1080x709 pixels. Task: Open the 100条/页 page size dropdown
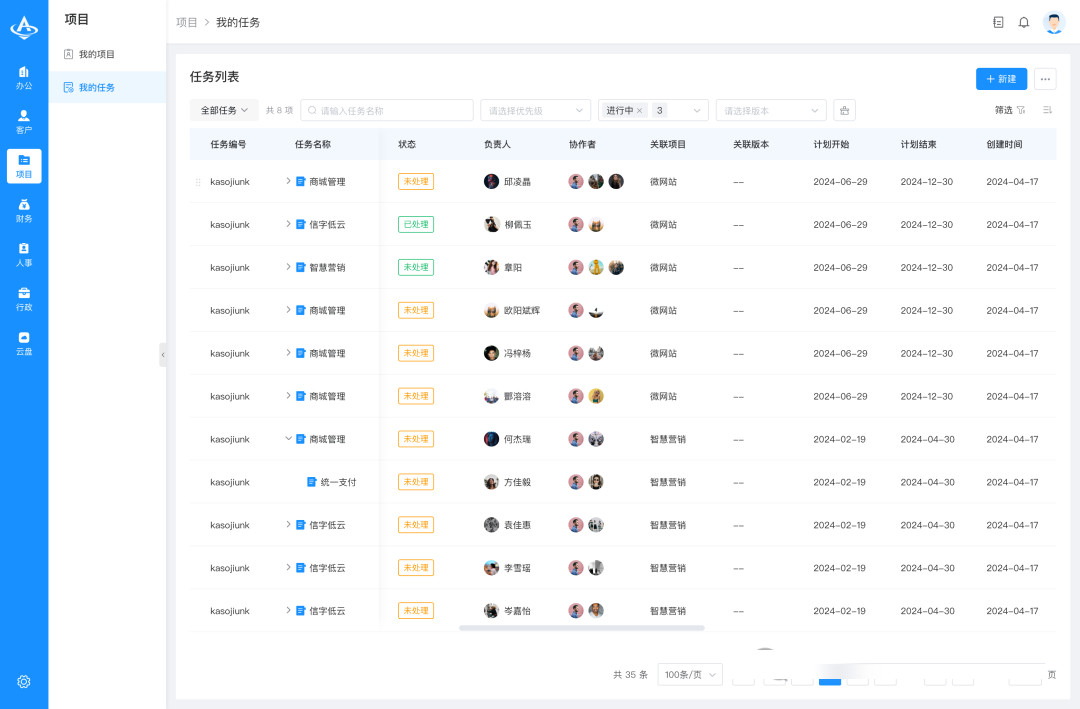689,675
